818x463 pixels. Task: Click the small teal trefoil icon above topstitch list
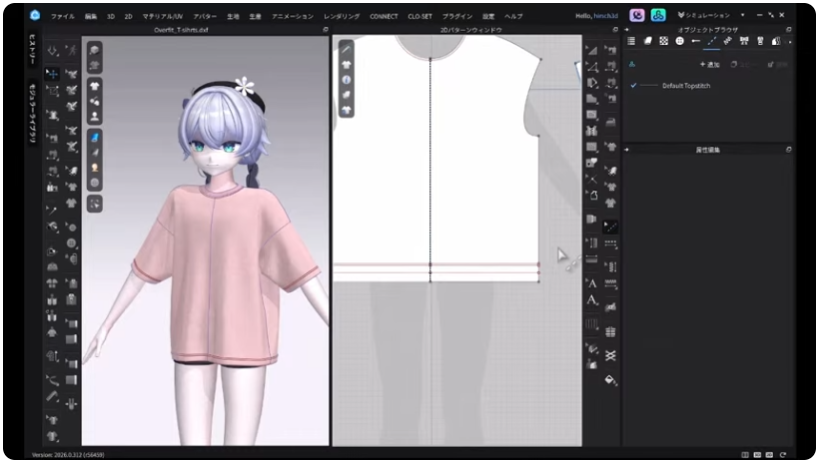[x=632, y=65]
